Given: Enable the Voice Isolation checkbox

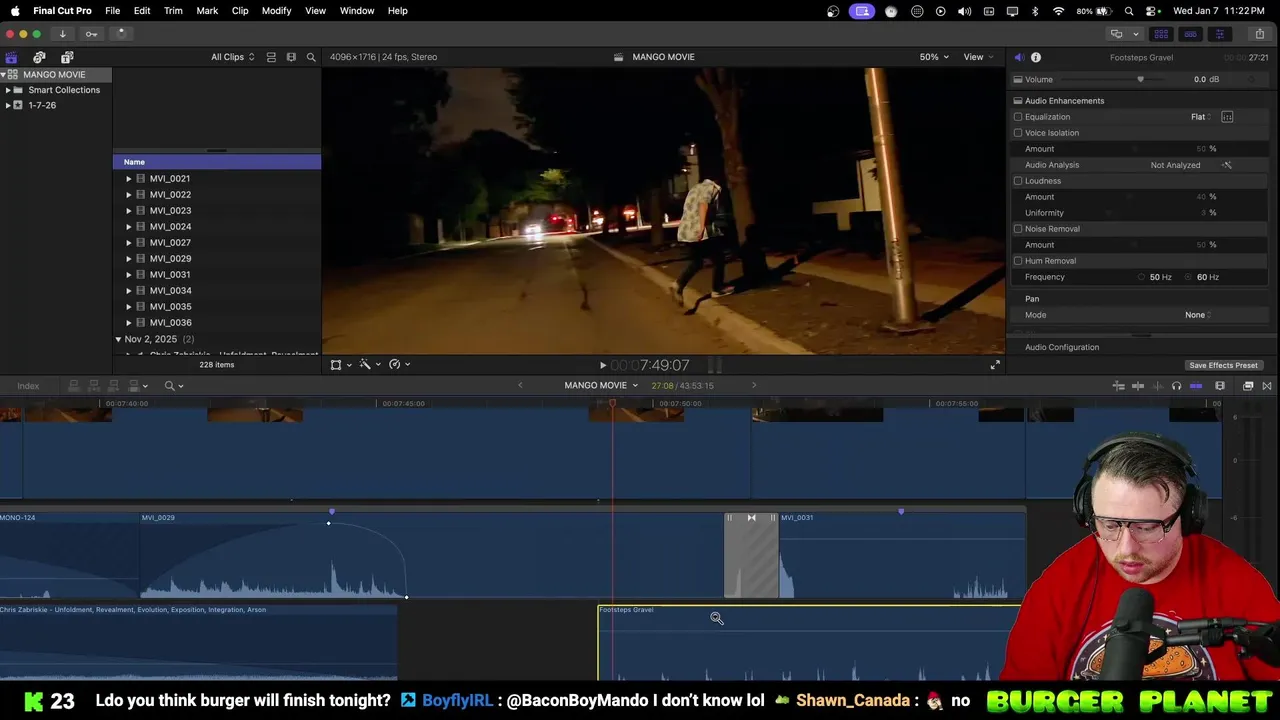Looking at the screenshot, I should click(x=1018, y=133).
